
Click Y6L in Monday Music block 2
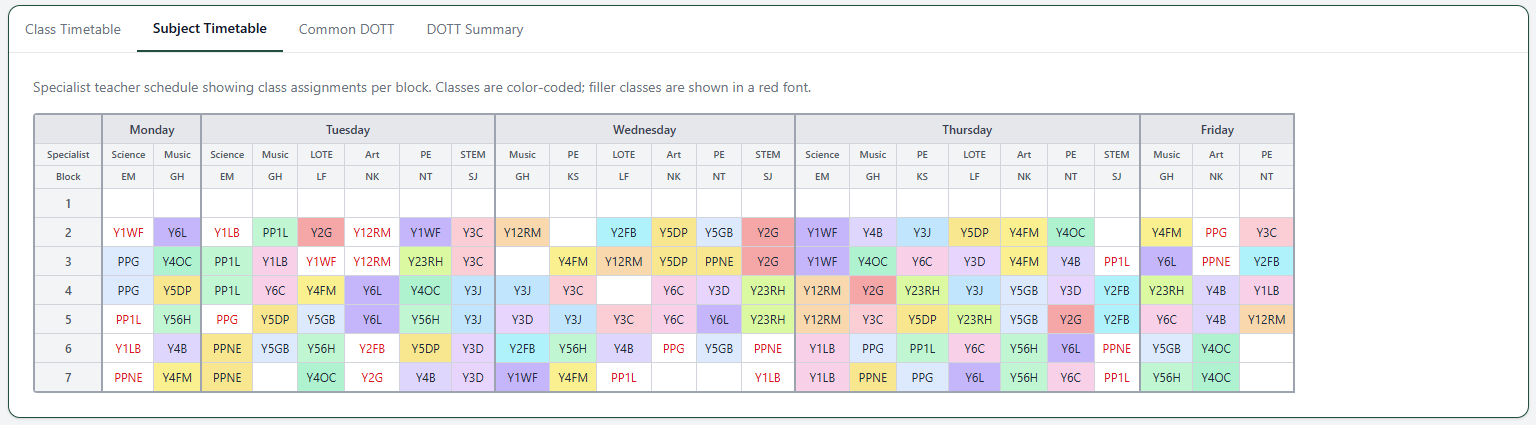(177, 233)
